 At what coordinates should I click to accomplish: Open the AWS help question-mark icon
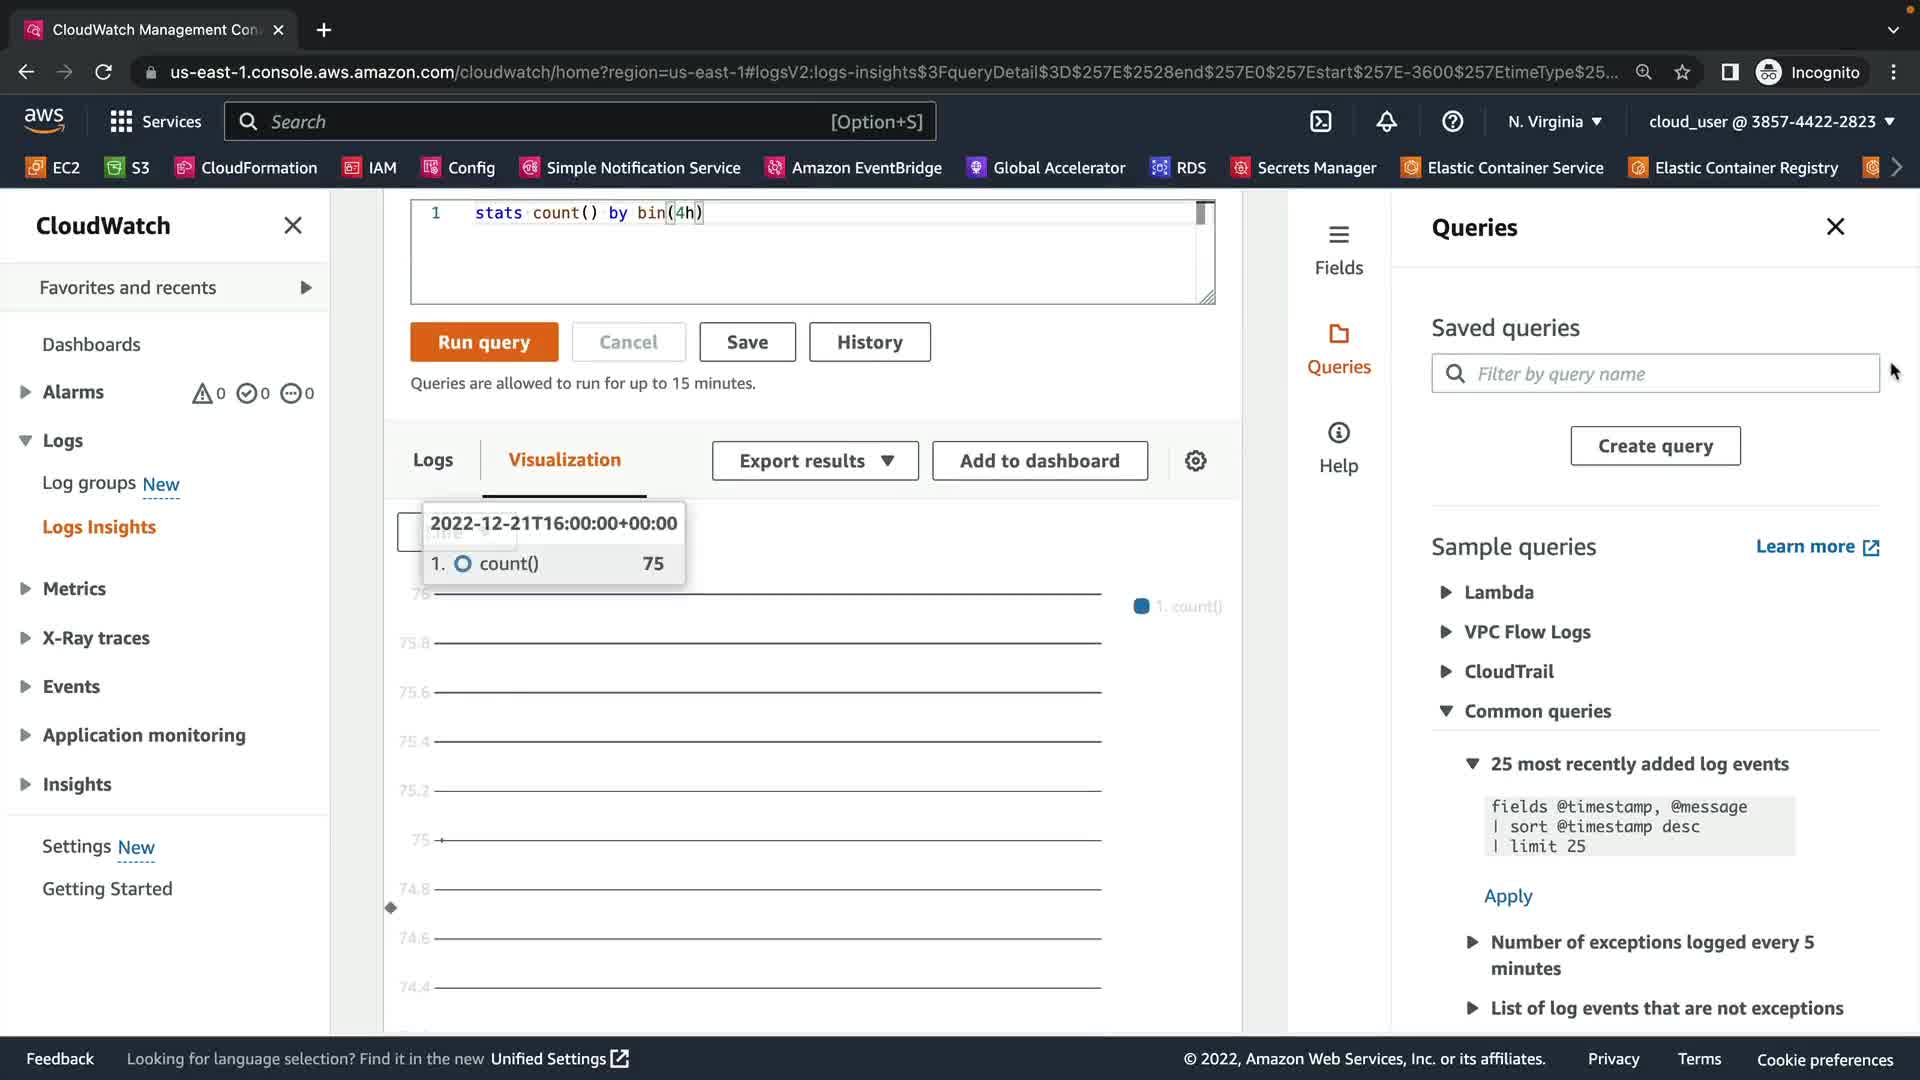point(1452,122)
